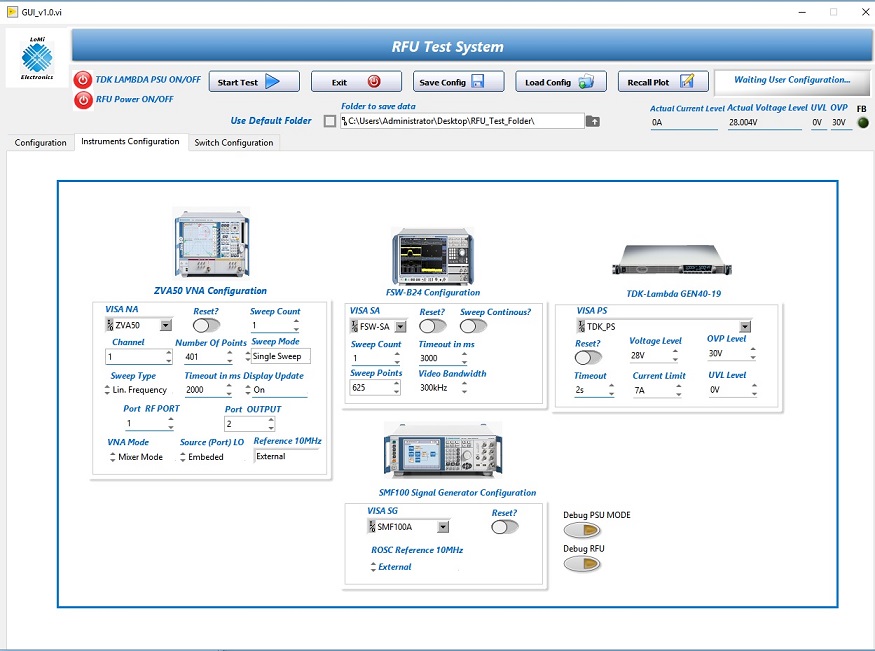The width and height of the screenshot is (875, 651).
Task: Click the ZVA50 VNA instrument image
Action: click(211, 244)
